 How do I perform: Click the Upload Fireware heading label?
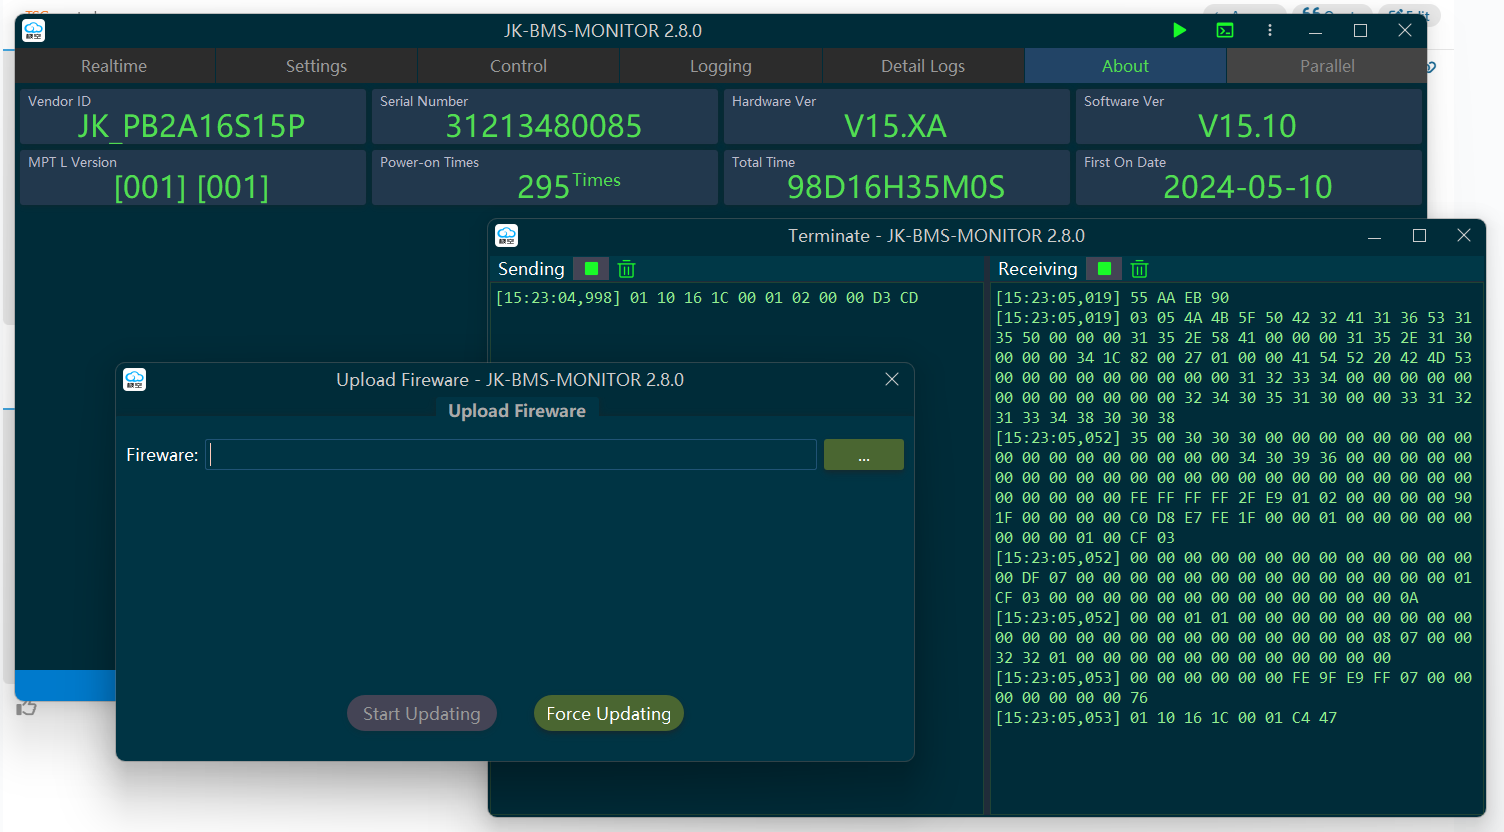click(517, 411)
